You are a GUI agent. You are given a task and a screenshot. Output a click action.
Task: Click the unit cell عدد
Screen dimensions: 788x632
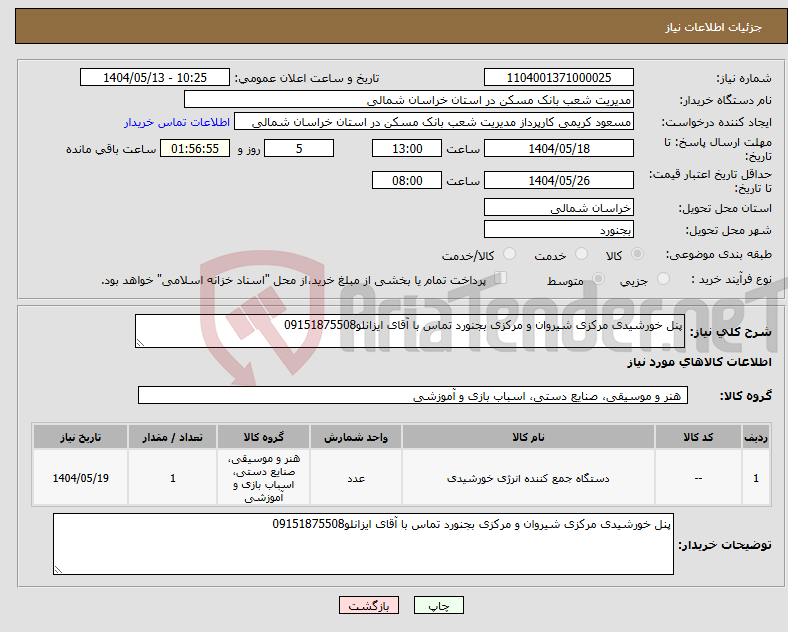pyautogui.click(x=356, y=478)
